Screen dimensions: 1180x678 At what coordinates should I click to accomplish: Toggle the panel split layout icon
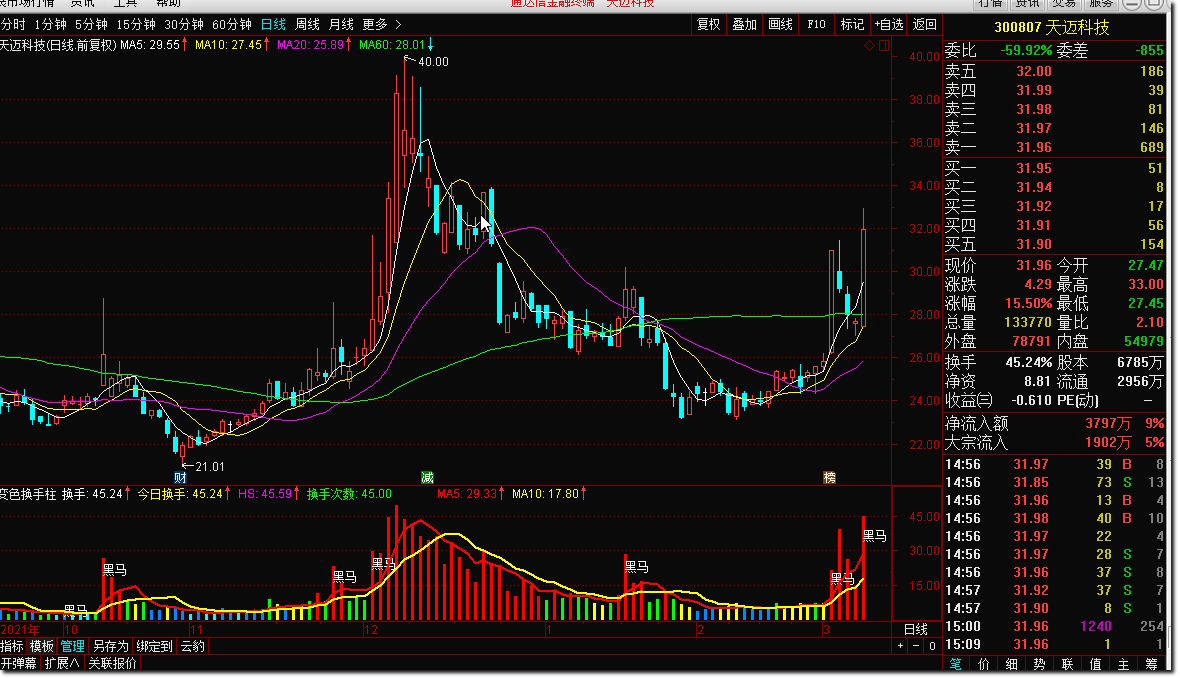884,46
